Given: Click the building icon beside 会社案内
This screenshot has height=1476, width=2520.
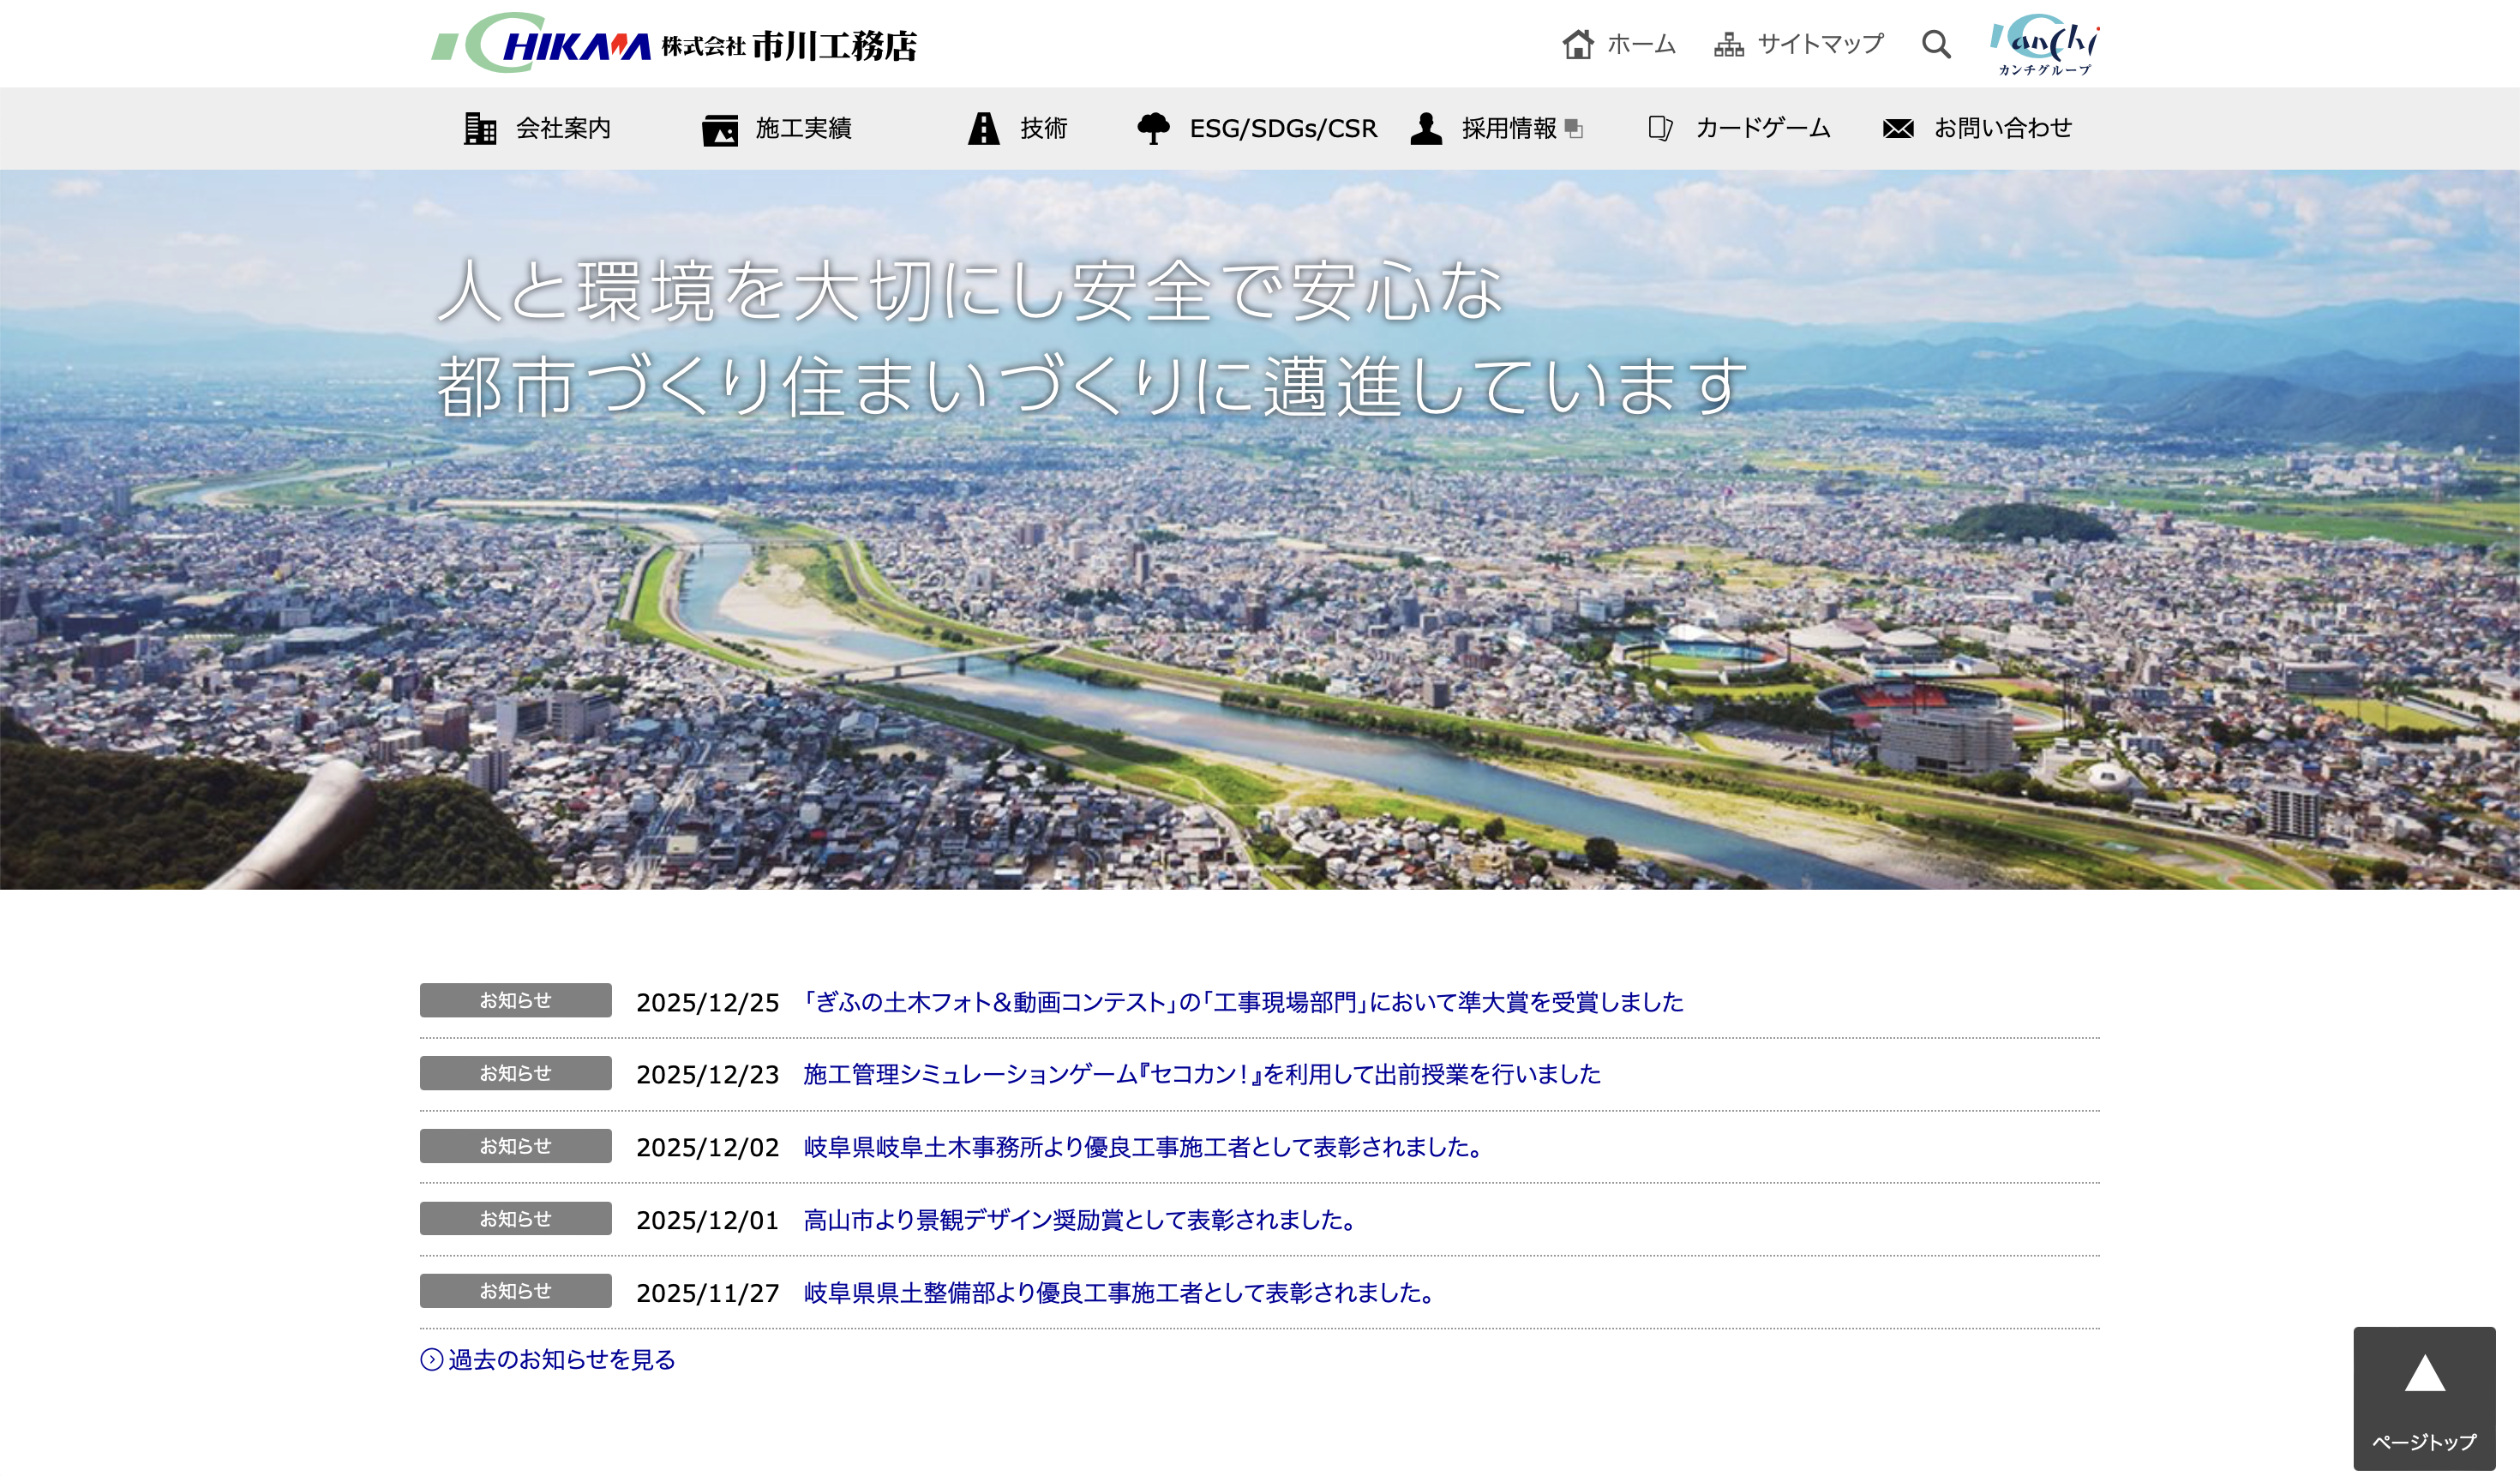Looking at the screenshot, I should 480,128.
